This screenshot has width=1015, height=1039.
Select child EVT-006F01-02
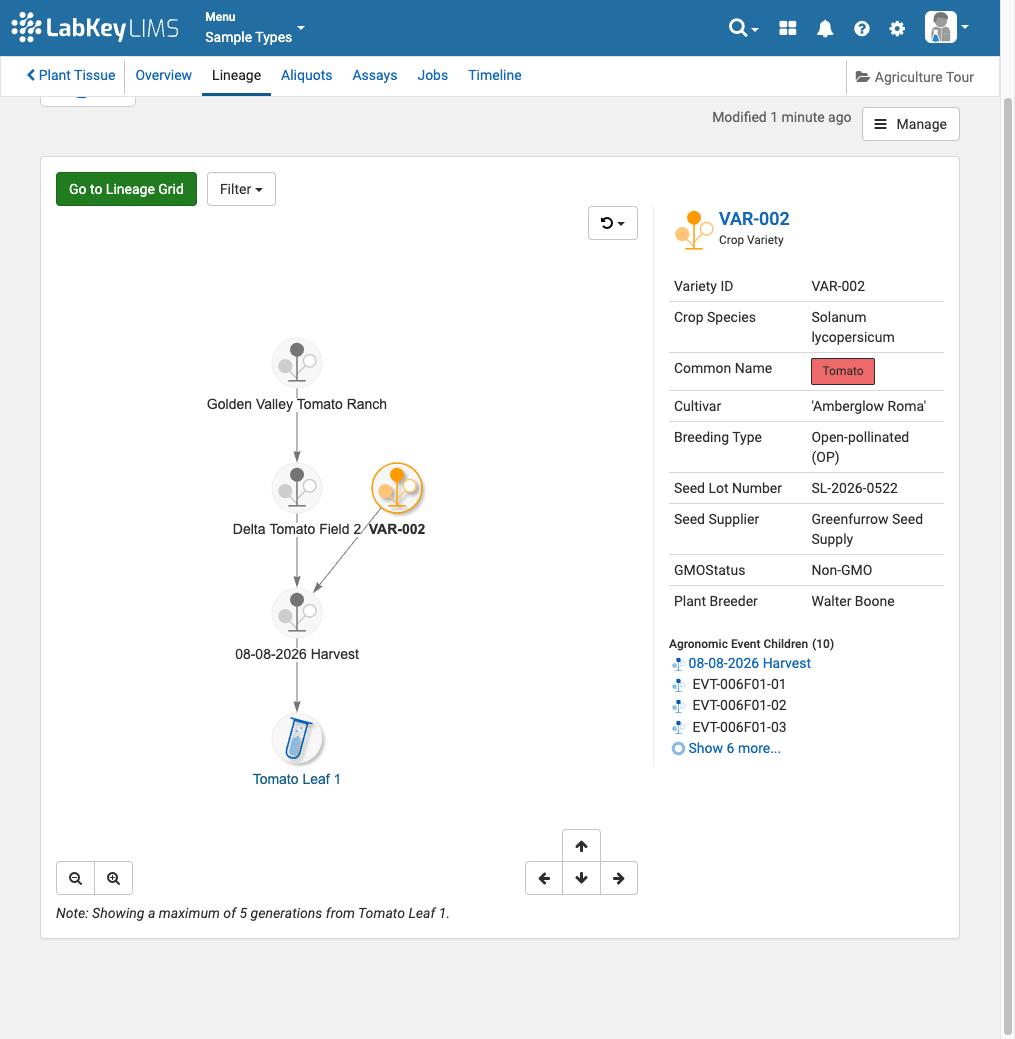tap(739, 706)
